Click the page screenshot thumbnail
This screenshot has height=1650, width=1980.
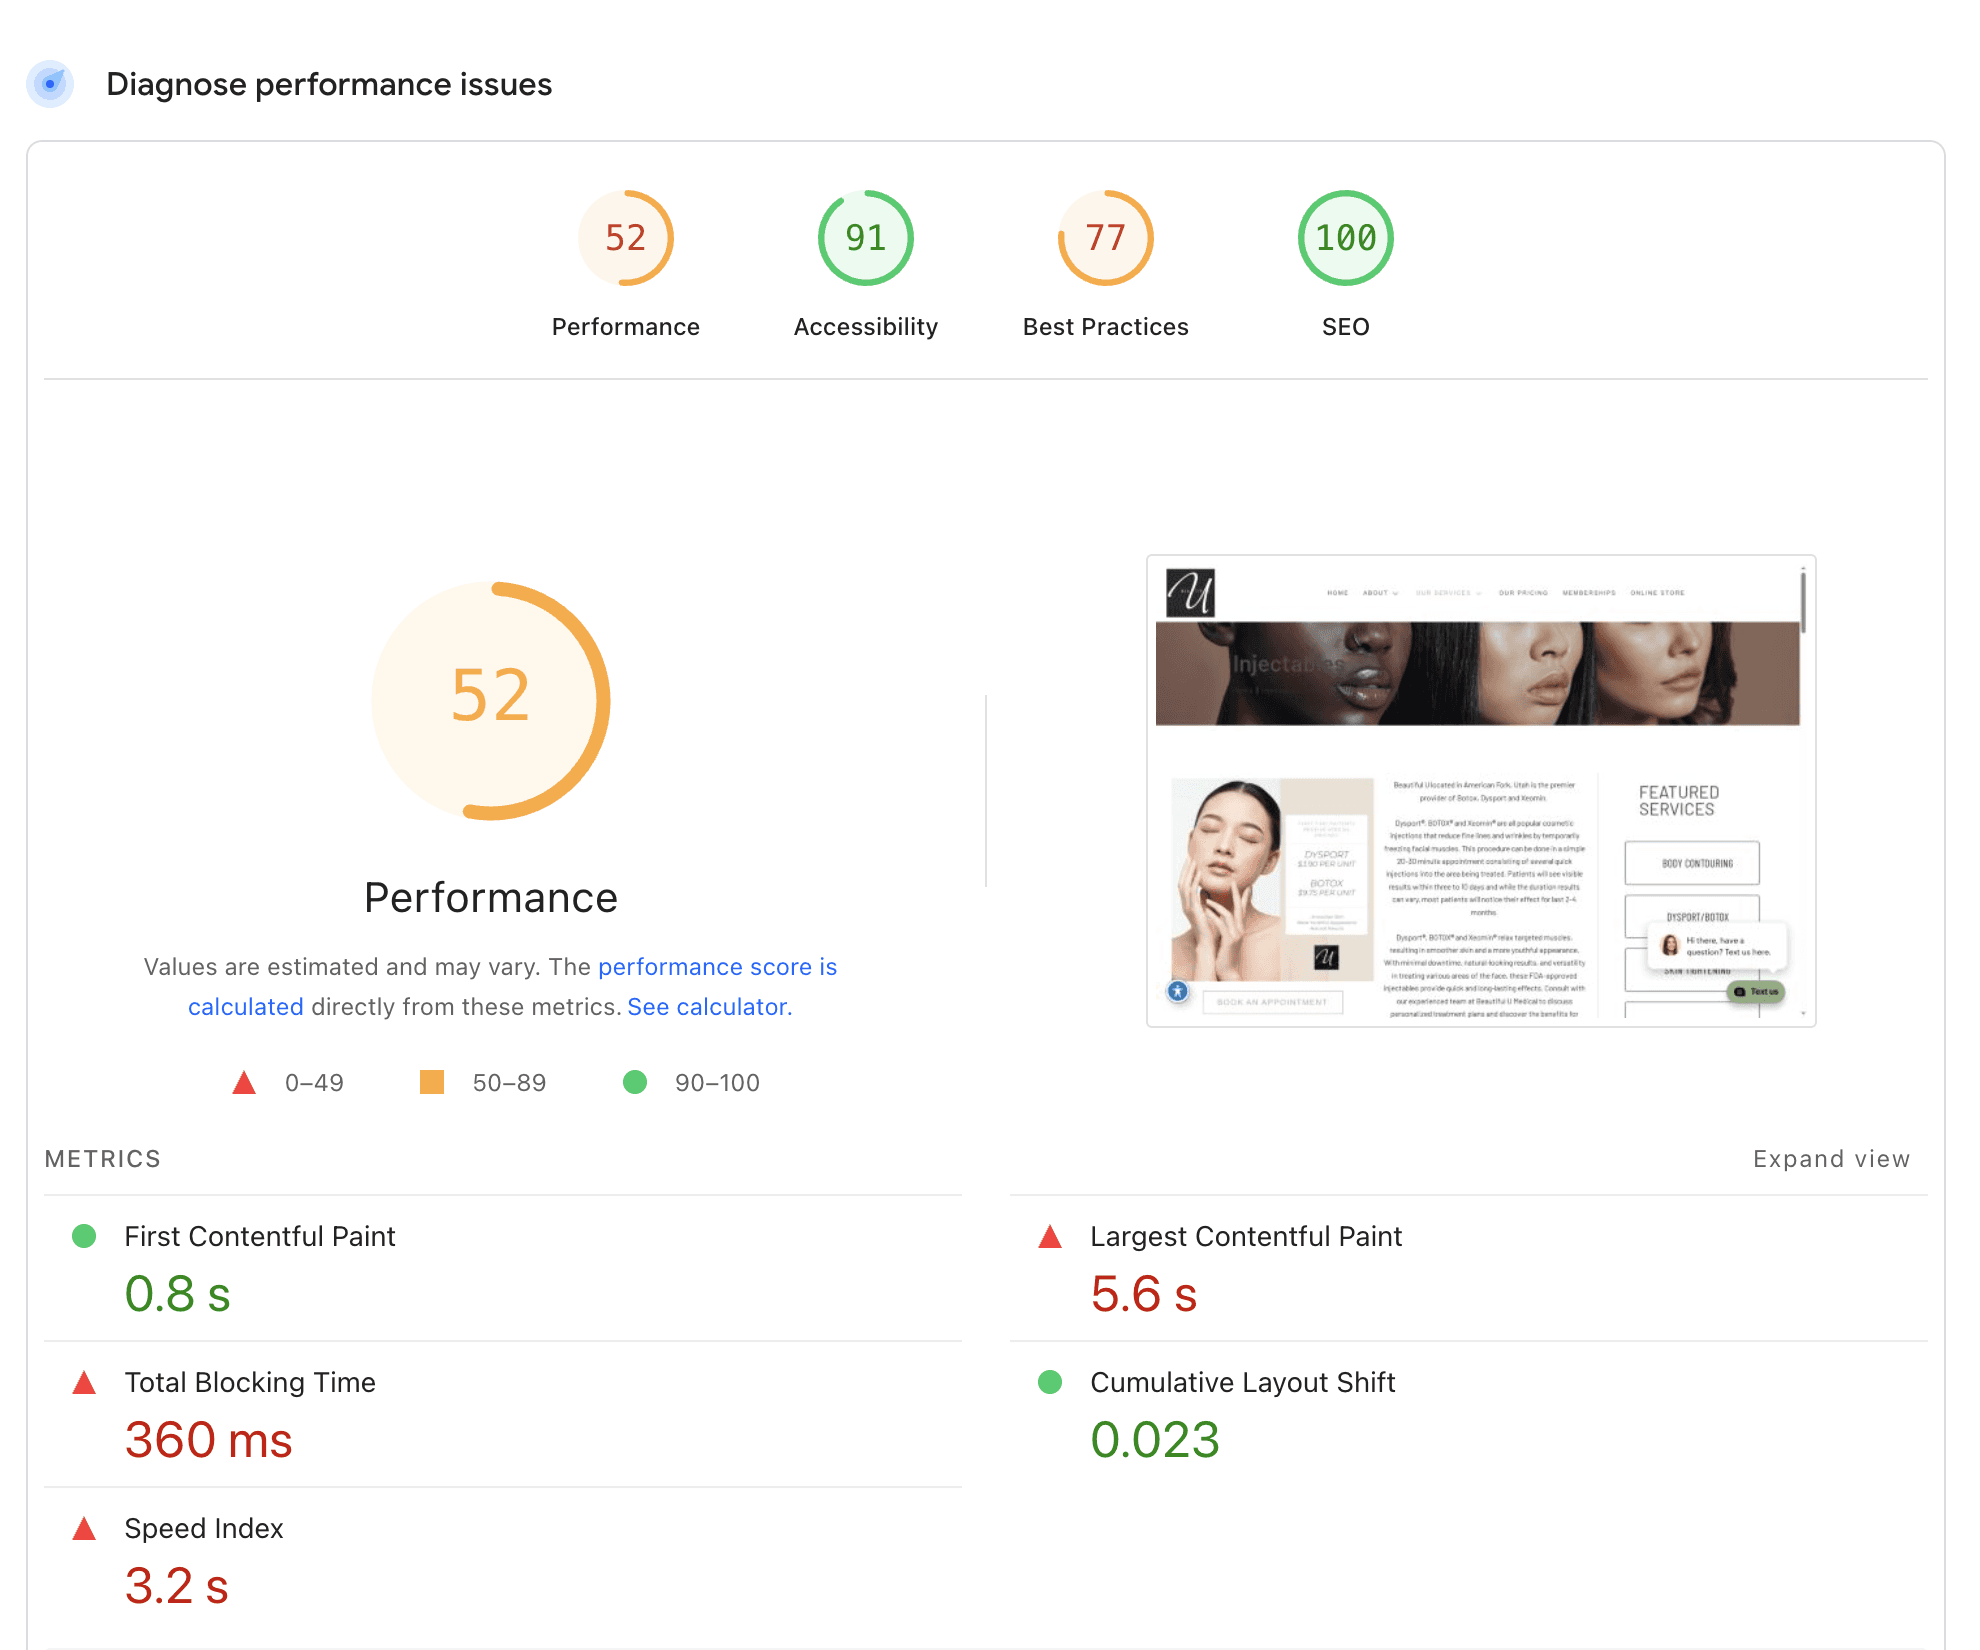pyautogui.click(x=1480, y=790)
